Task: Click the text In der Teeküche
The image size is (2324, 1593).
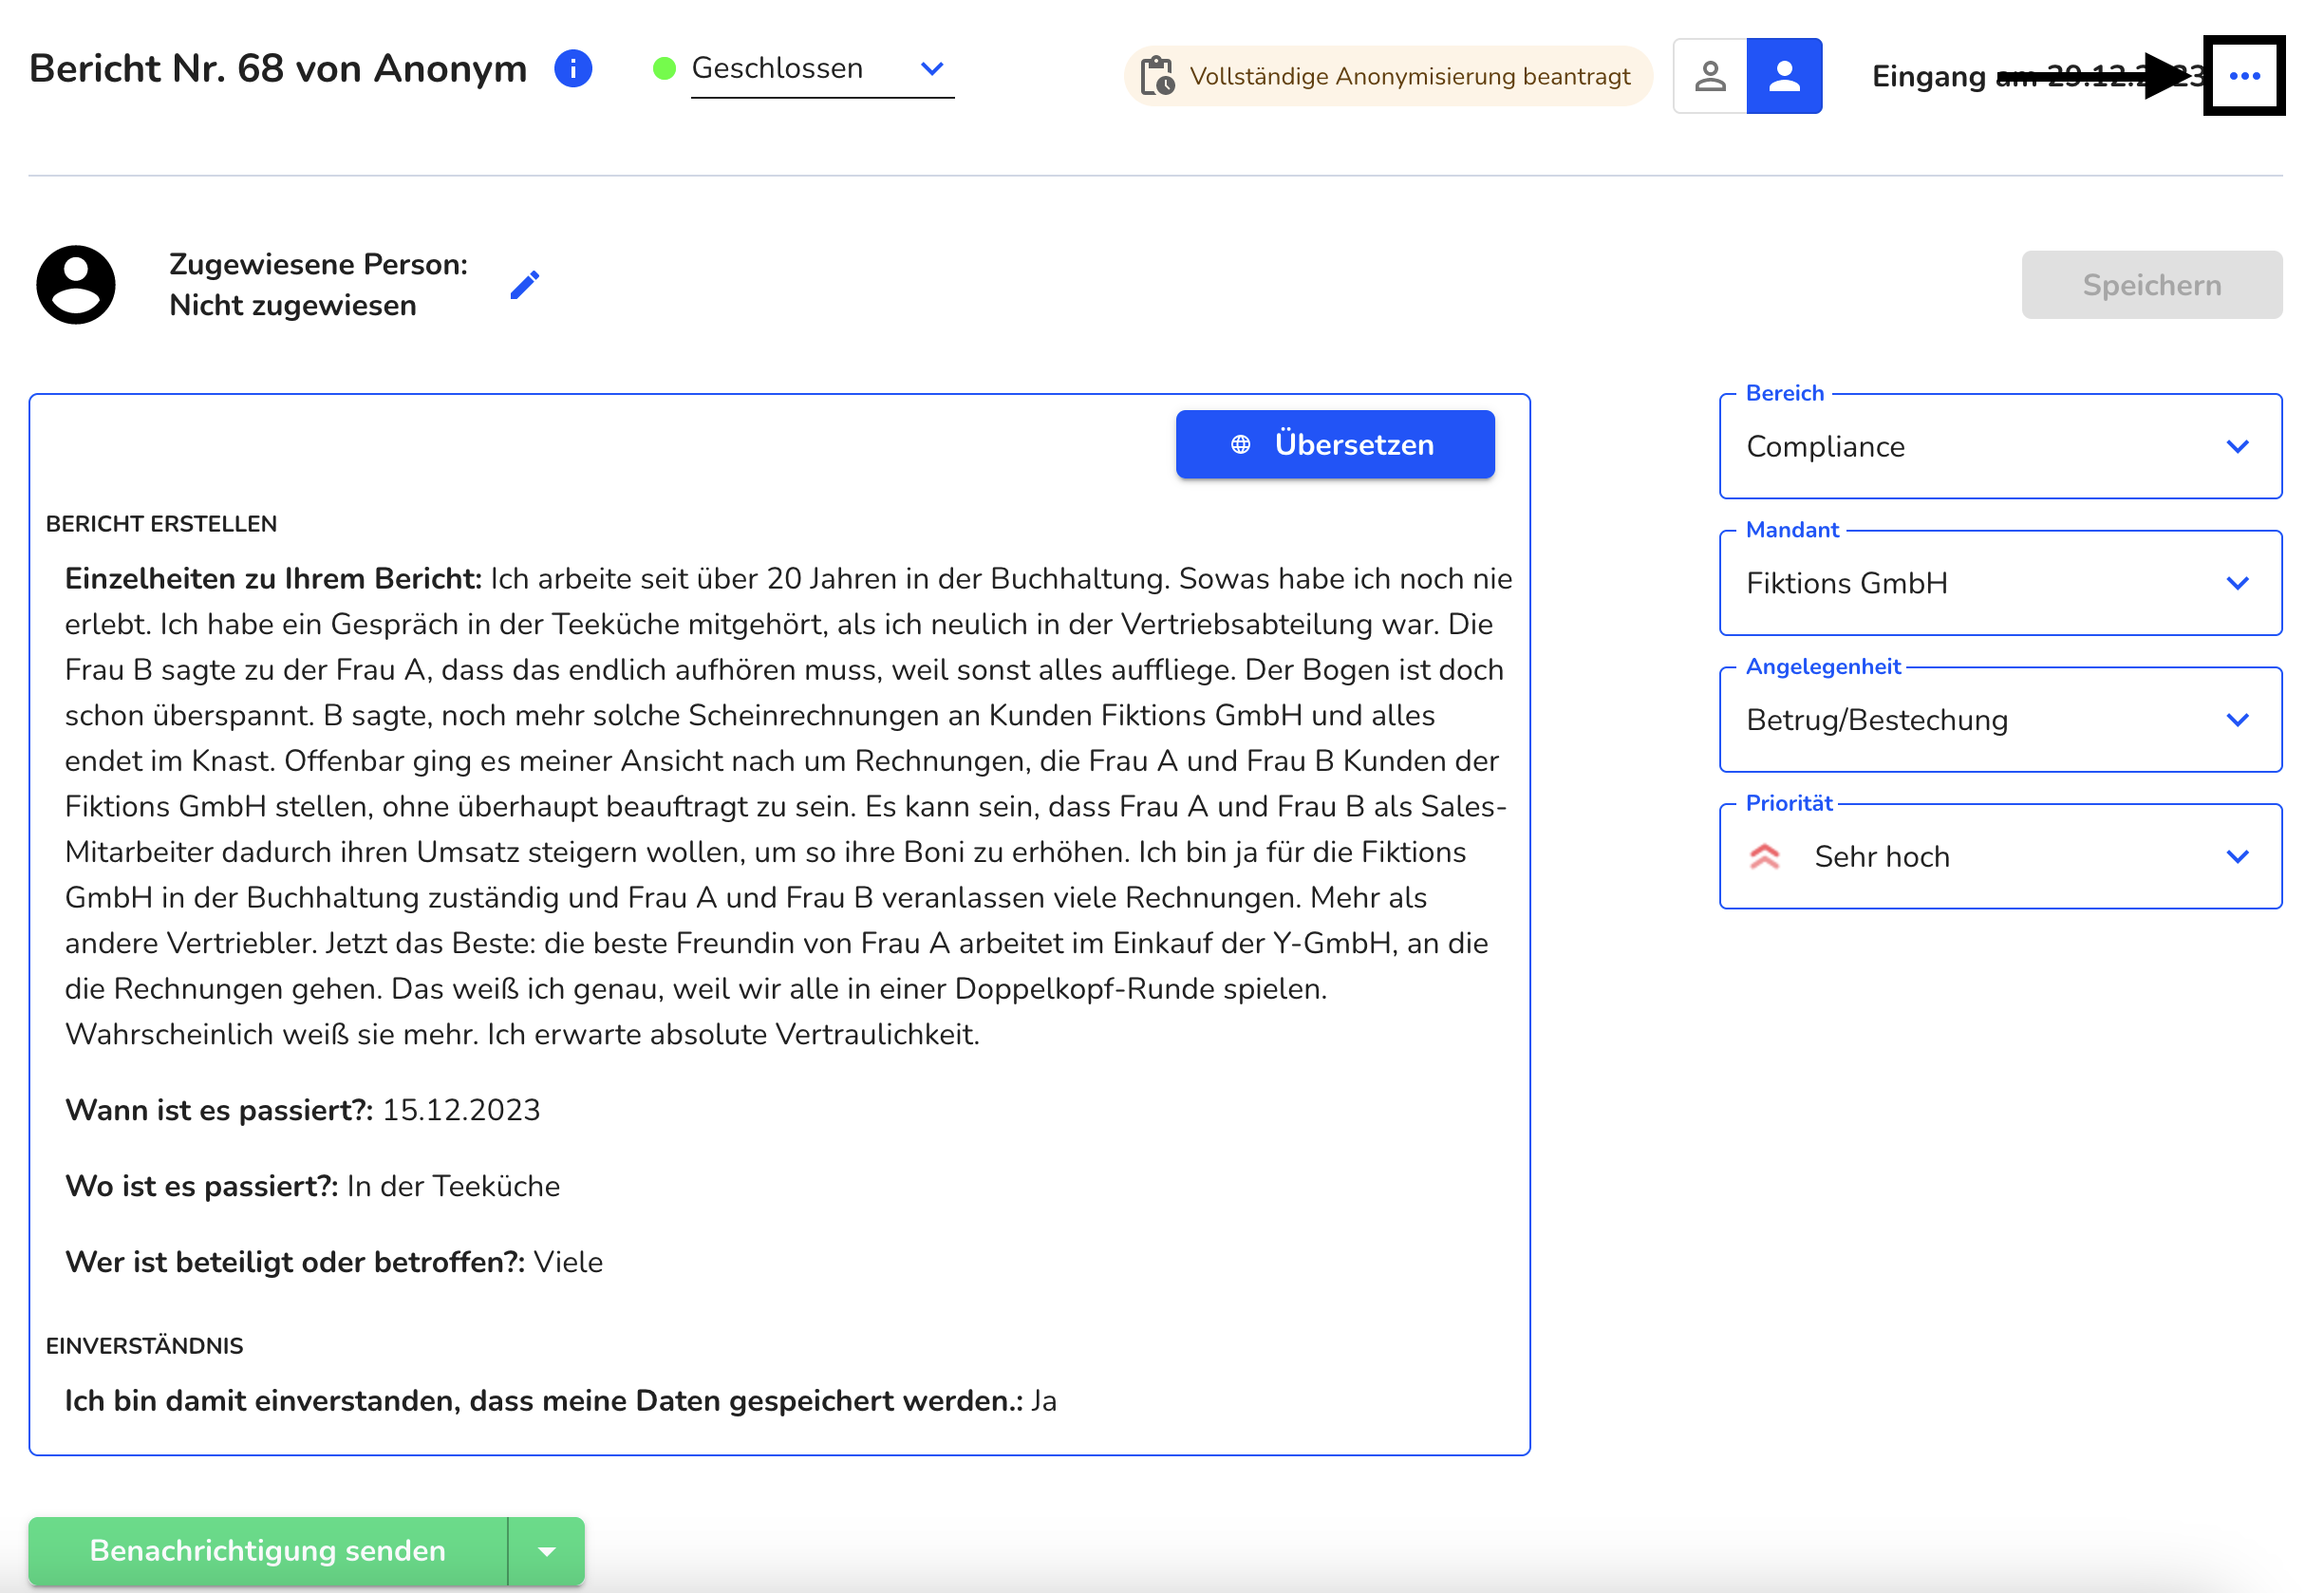Action: point(453,1186)
